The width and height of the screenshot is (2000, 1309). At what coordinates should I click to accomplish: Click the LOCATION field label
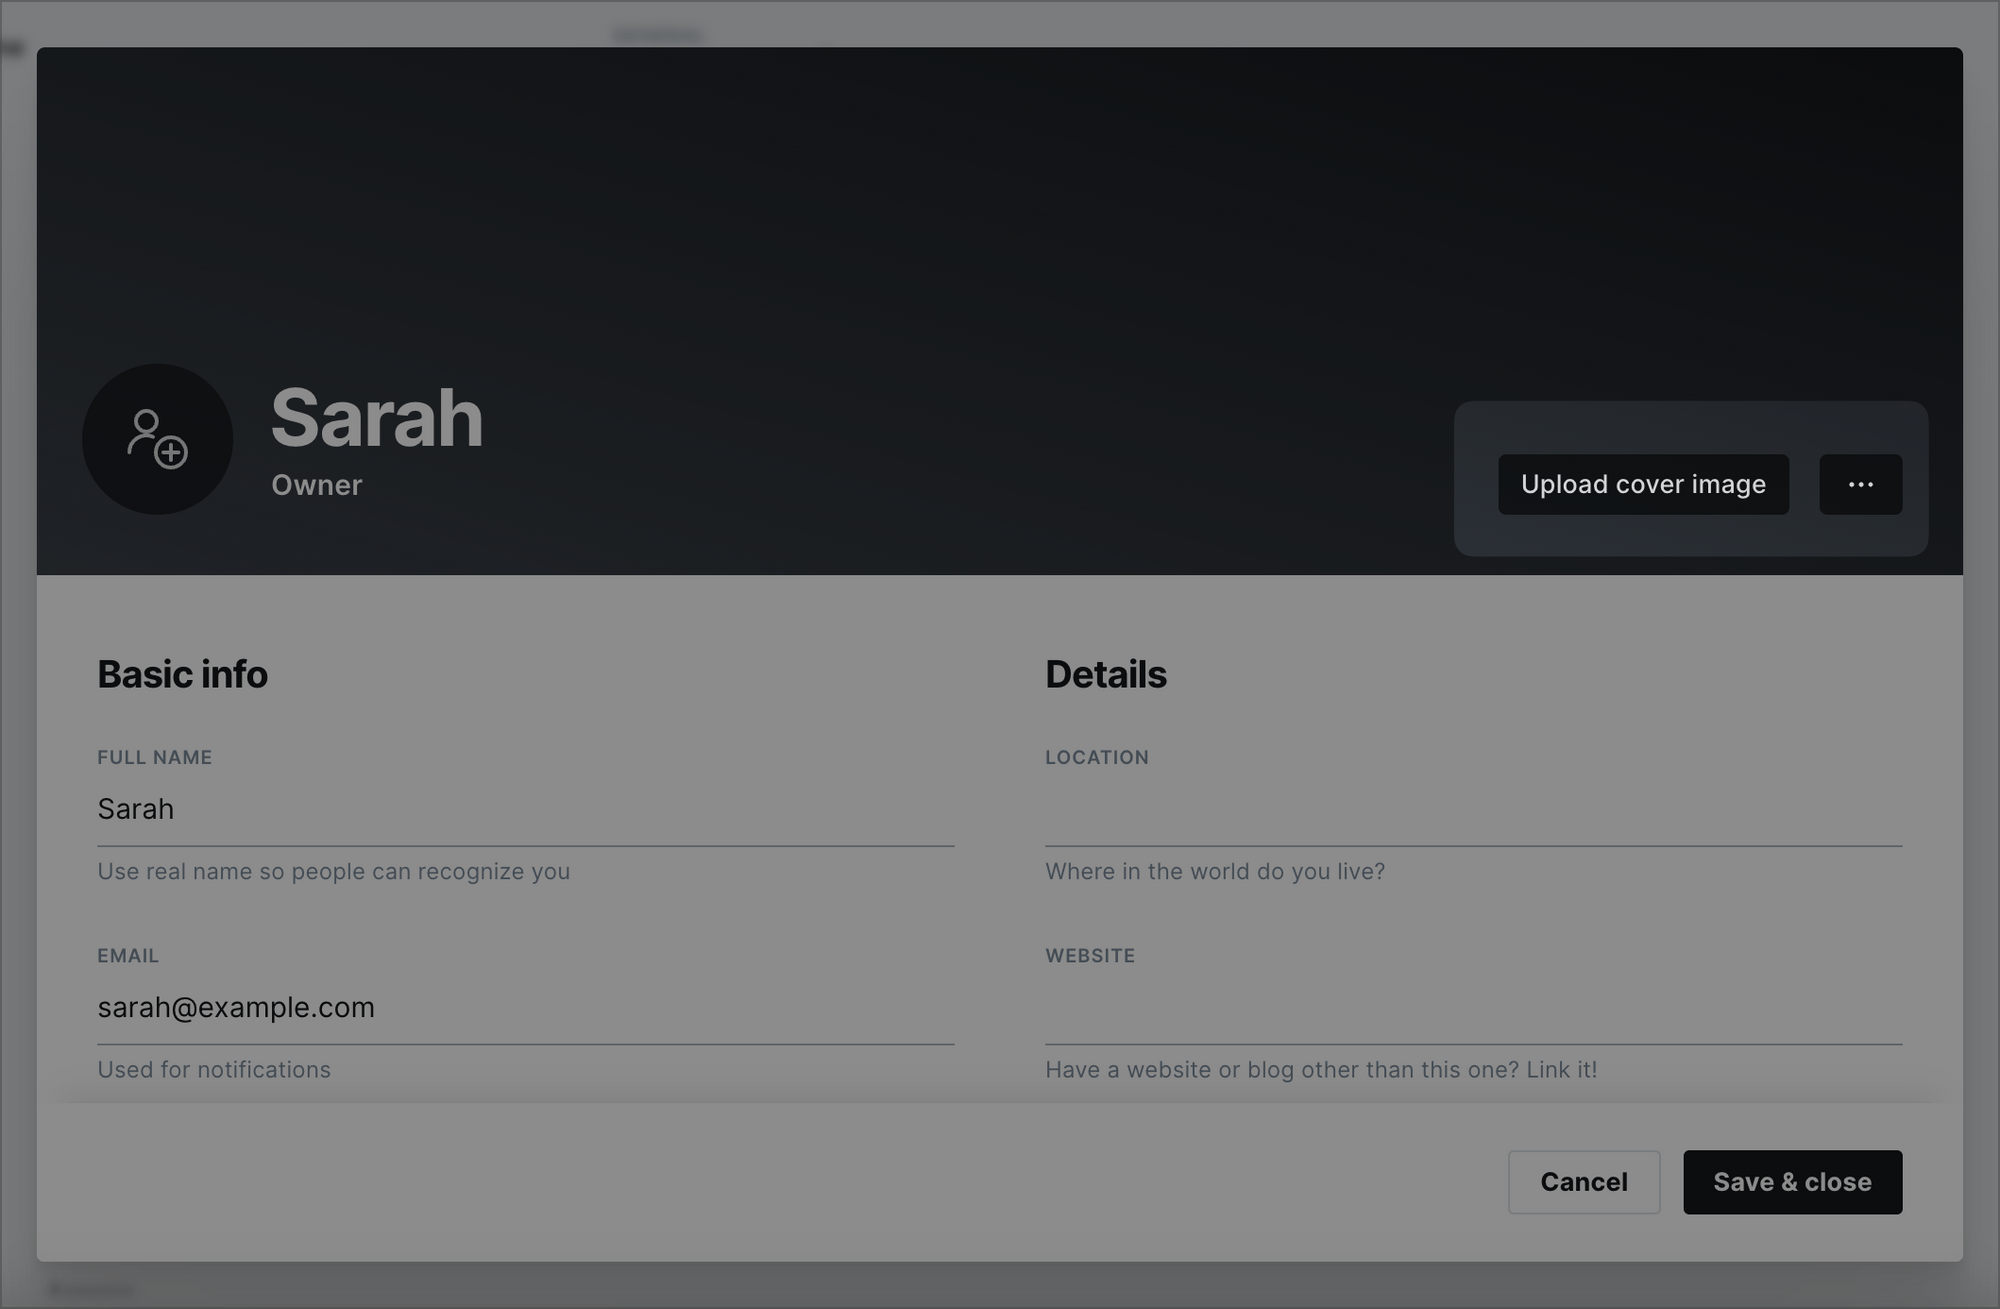(x=1096, y=757)
